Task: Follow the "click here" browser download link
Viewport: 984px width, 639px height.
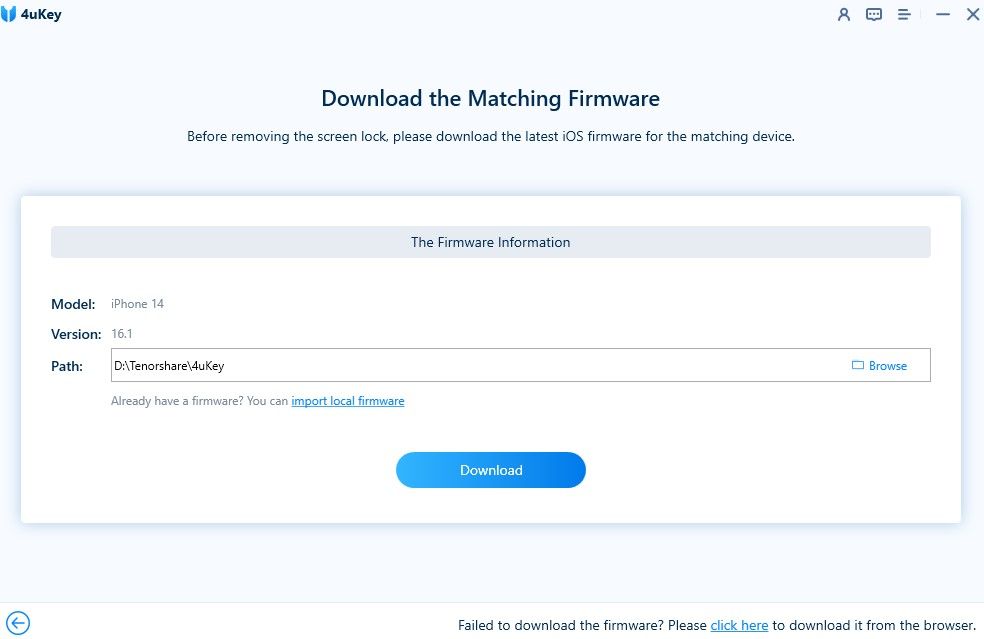Action: click(739, 626)
